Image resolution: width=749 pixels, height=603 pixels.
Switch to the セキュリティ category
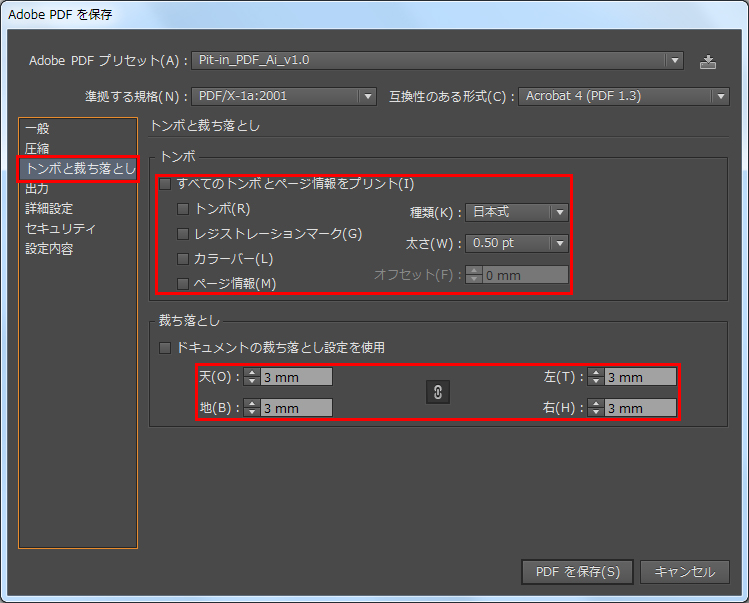click(60, 228)
